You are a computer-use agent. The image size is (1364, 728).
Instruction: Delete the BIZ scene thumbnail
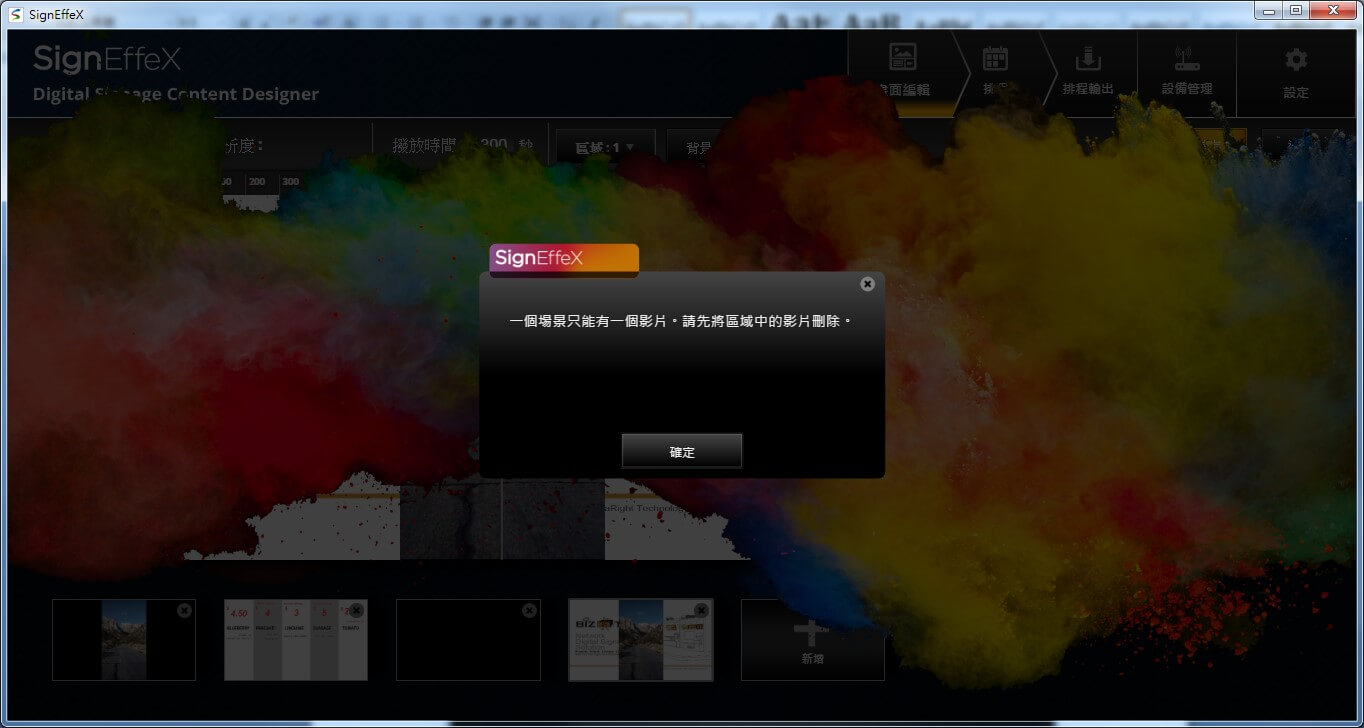(701, 610)
